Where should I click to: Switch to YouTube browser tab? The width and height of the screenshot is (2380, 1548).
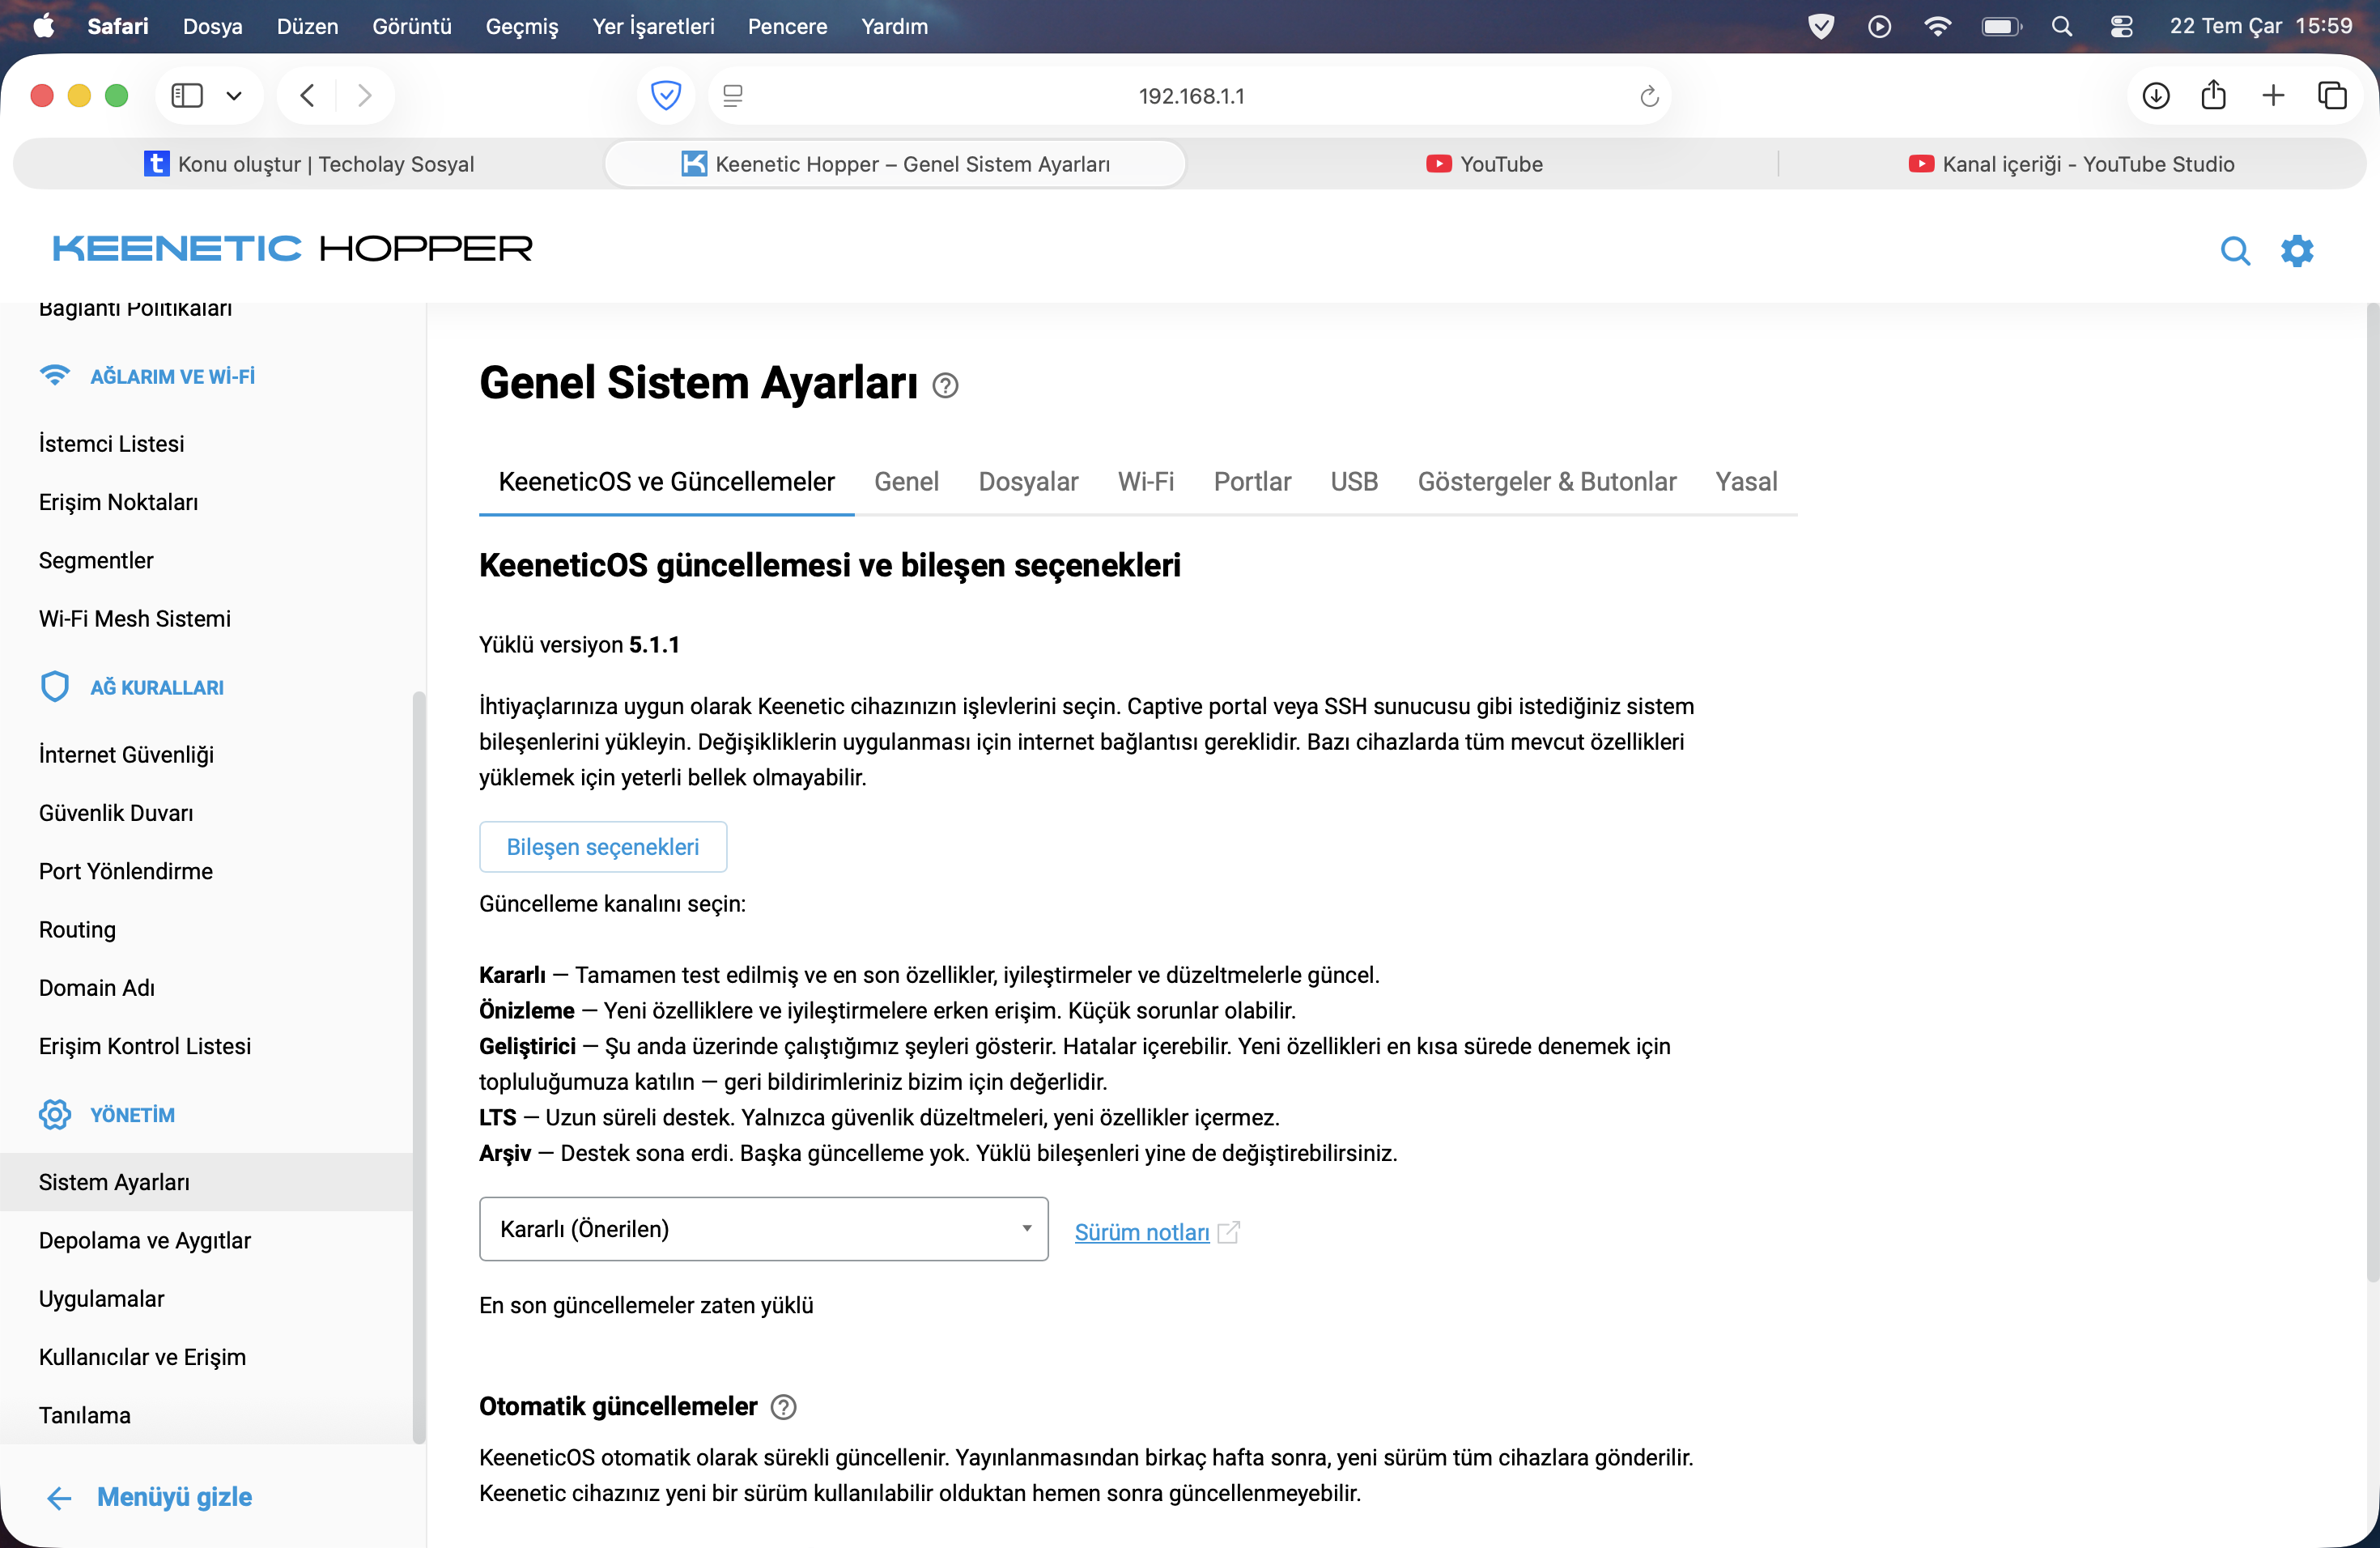click(1484, 164)
